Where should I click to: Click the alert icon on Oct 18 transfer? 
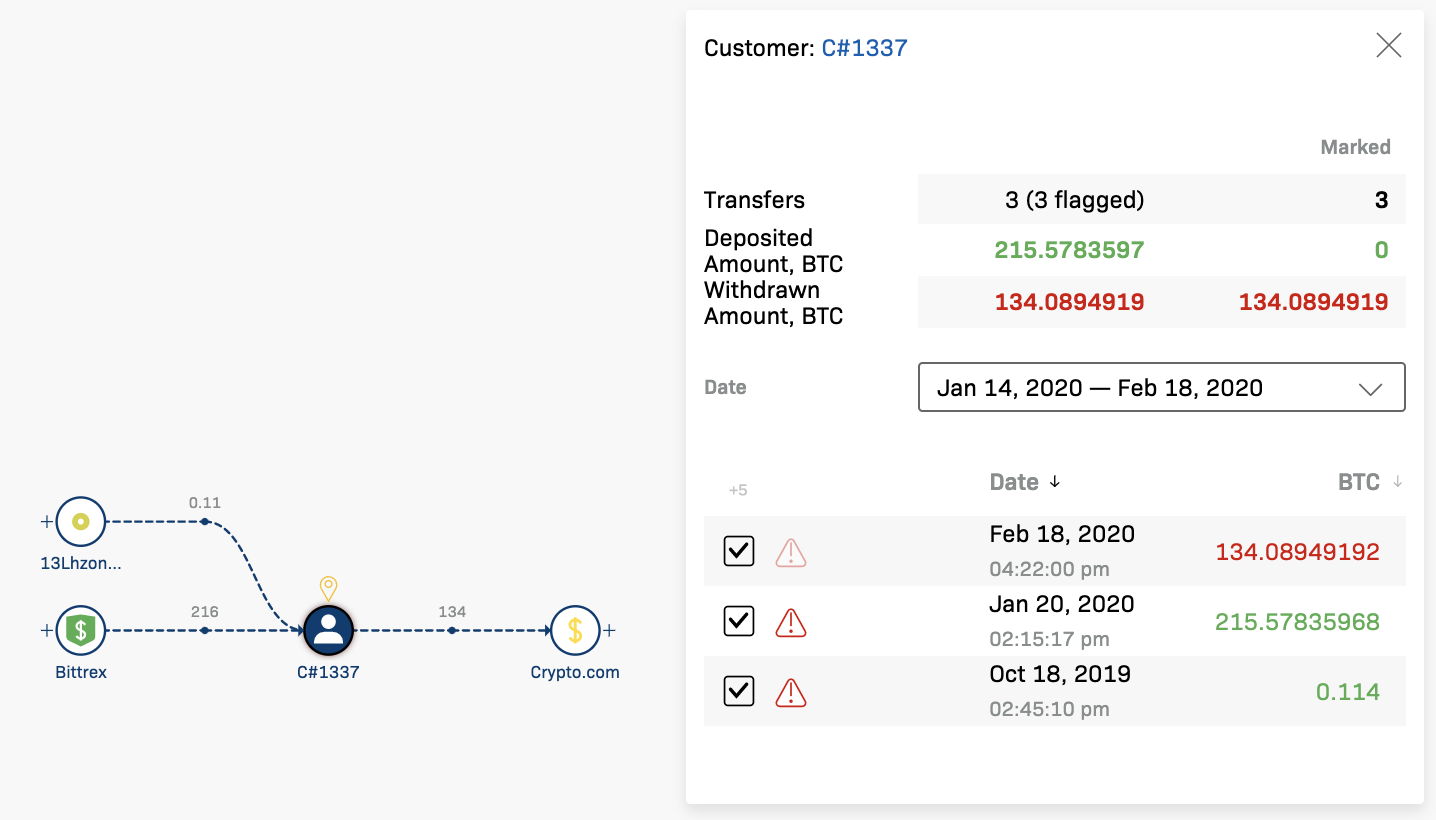click(791, 690)
